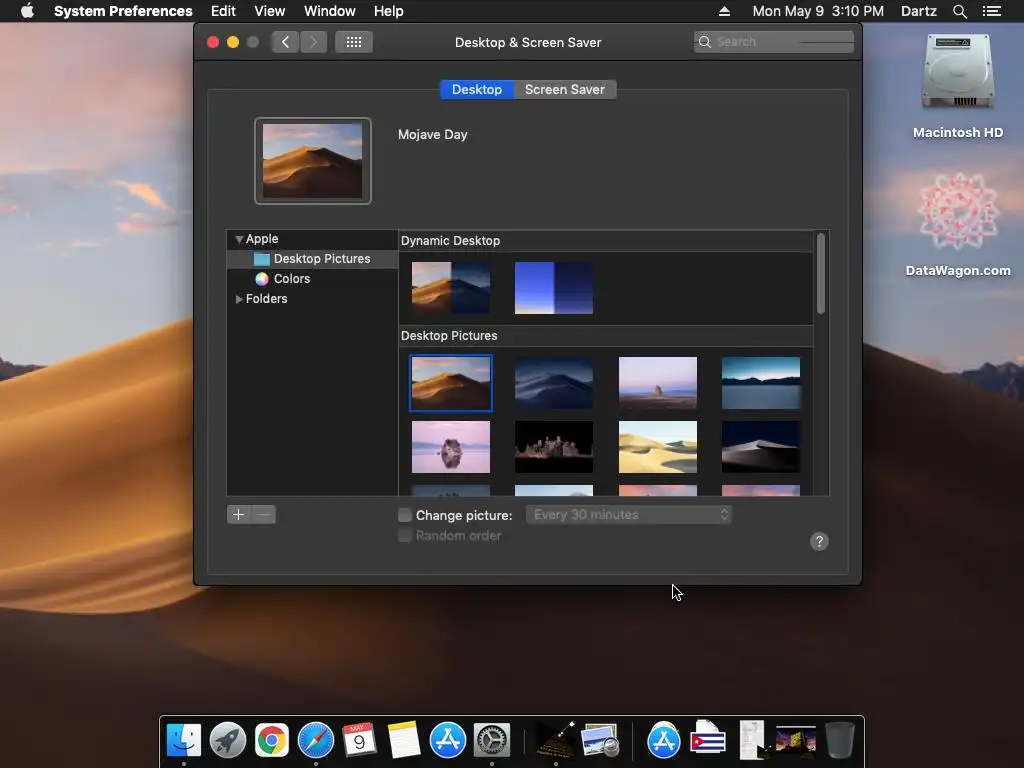Image resolution: width=1024 pixels, height=768 pixels.
Task: Expand the Folders disclosure triangle
Action: (239, 298)
